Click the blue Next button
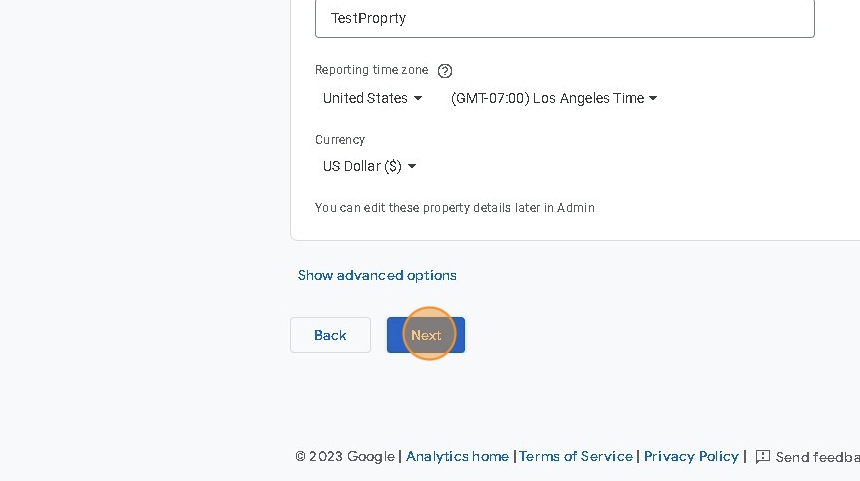This screenshot has height=481, width=860. (x=426, y=335)
